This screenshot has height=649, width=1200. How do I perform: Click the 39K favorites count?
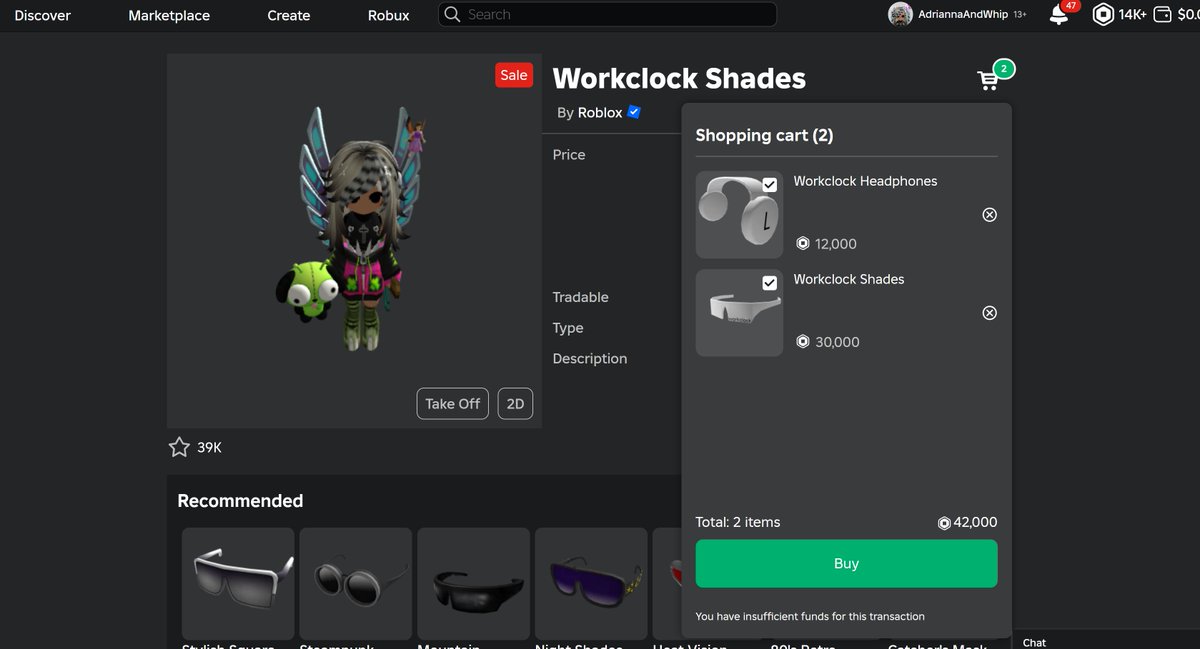tap(209, 448)
